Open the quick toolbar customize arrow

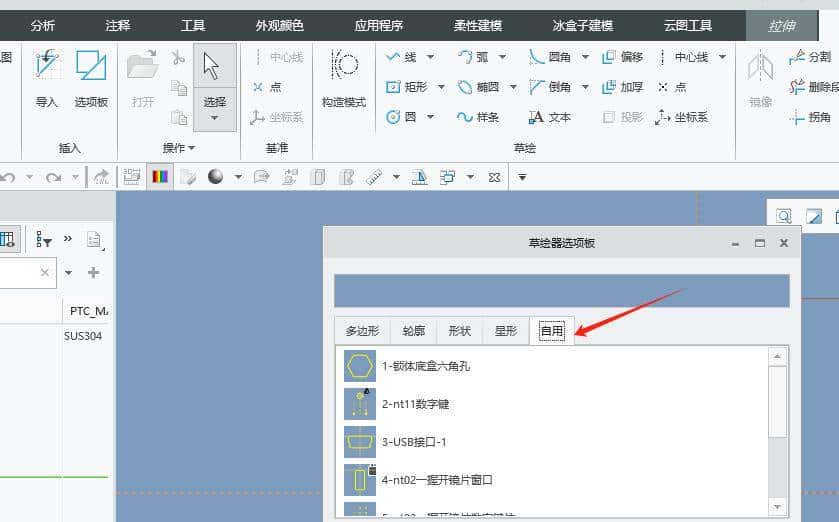522,176
